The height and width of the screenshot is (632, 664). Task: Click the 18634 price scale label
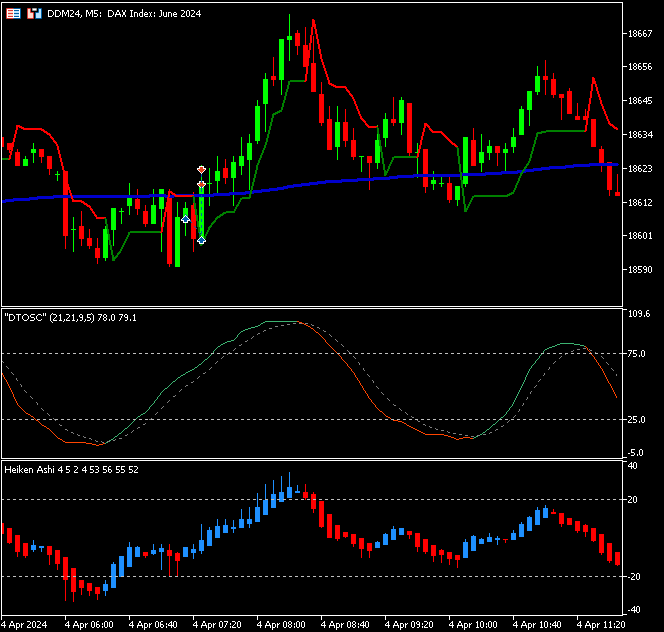click(640, 135)
